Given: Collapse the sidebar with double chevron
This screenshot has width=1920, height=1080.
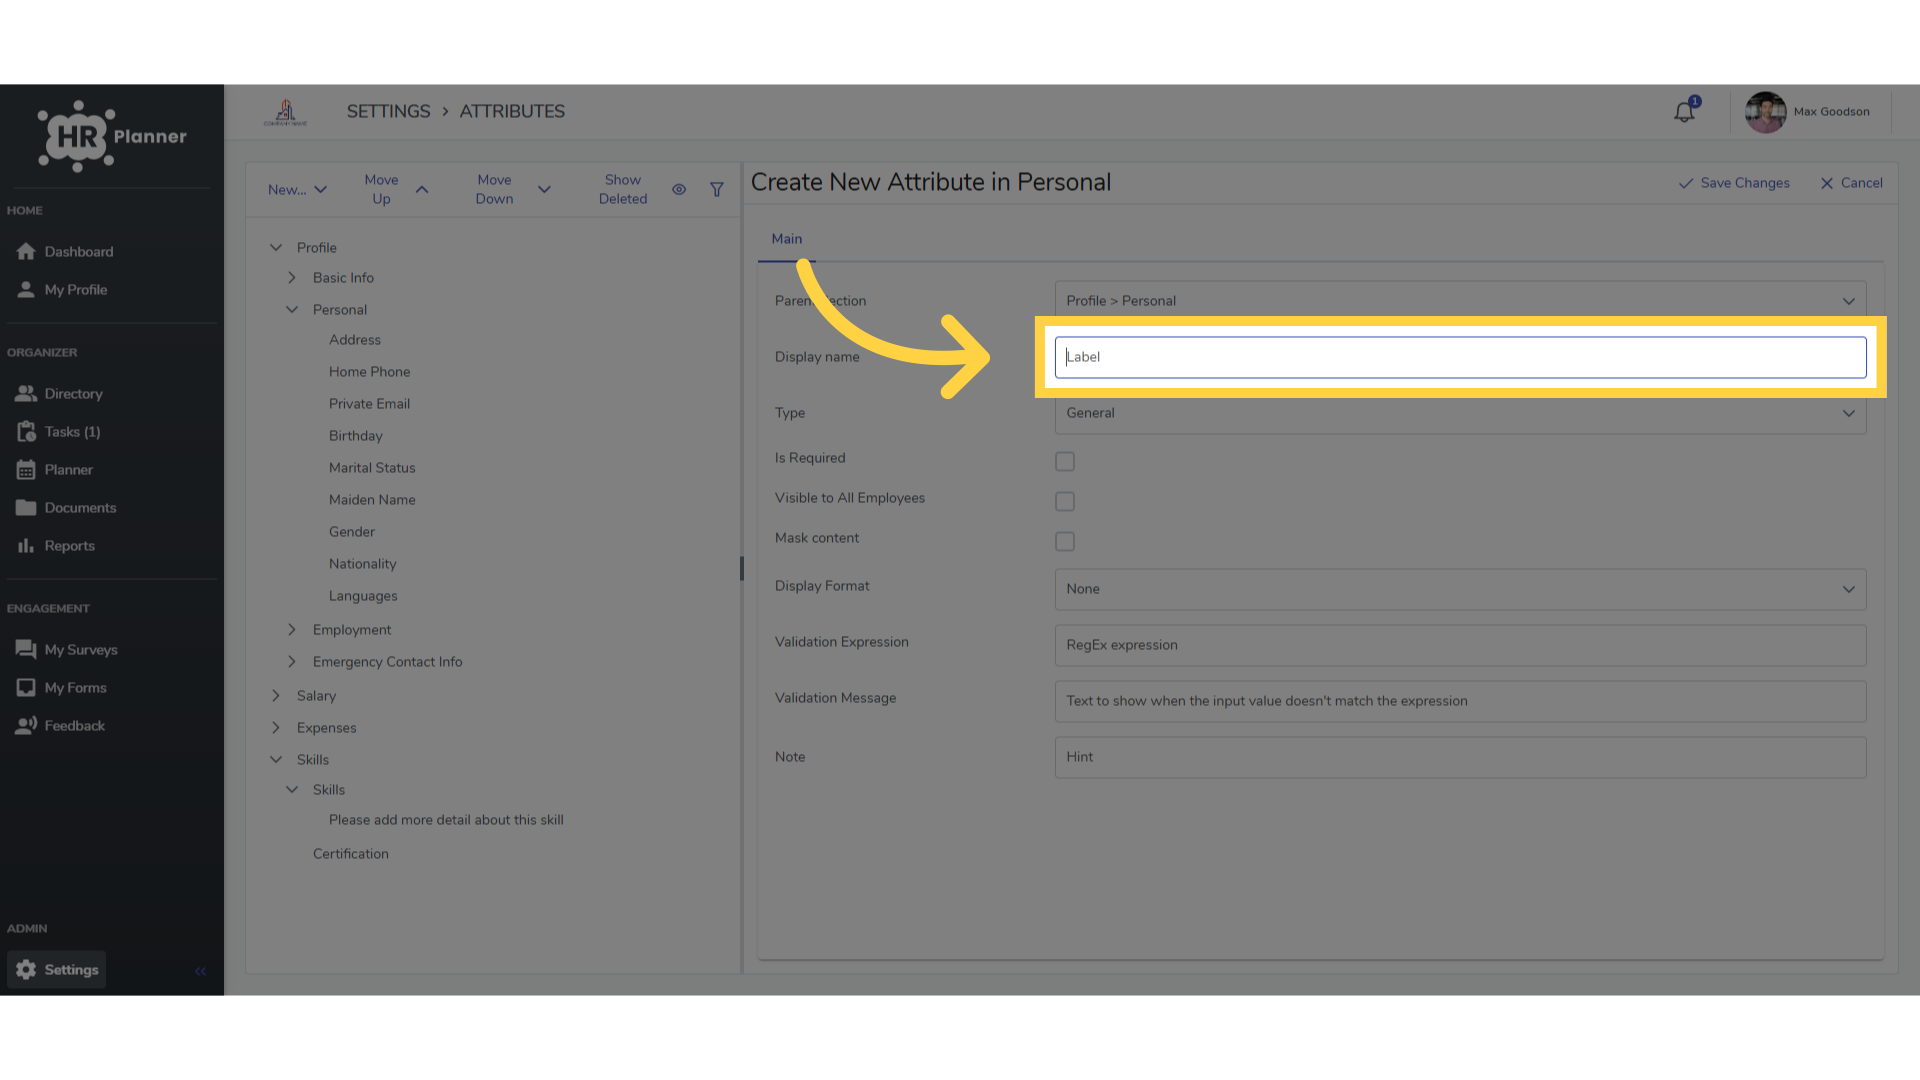Looking at the screenshot, I should [200, 971].
